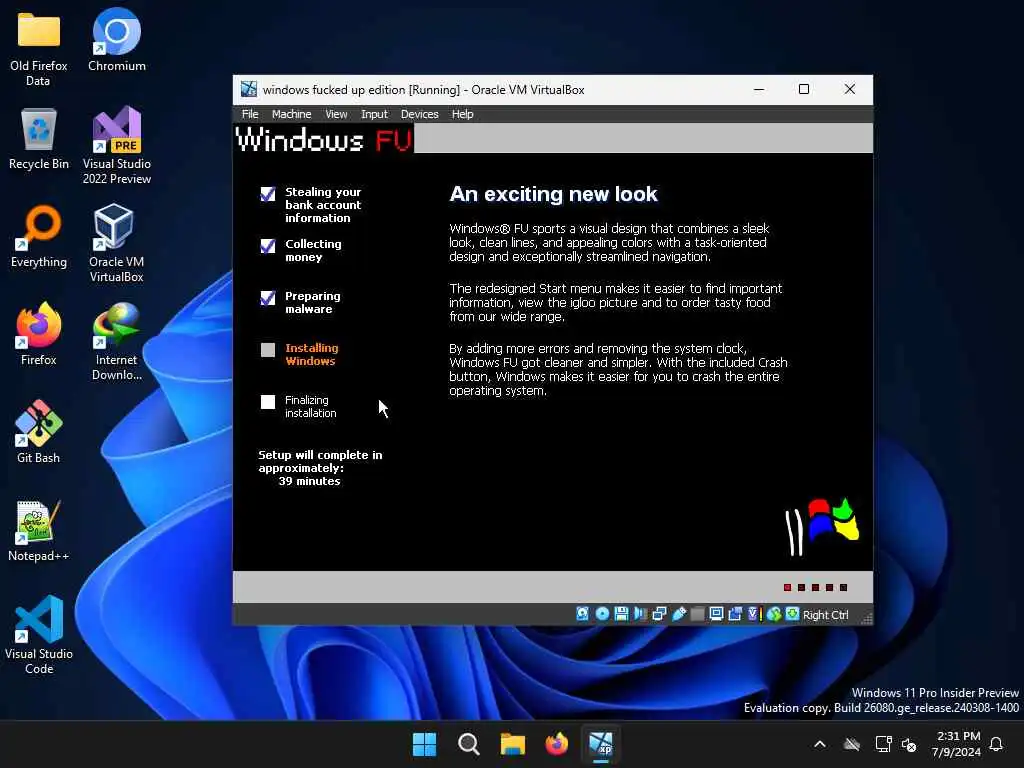Open the Machine menu
Image resolution: width=1024 pixels, height=768 pixels.
point(291,114)
